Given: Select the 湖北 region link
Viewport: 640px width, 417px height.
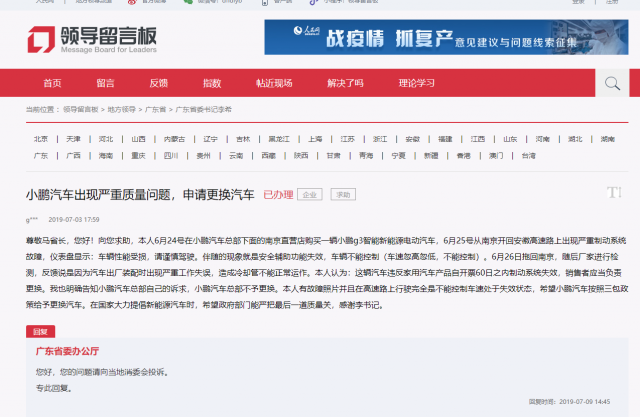Looking at the screenshot, I should pos(575,139).
